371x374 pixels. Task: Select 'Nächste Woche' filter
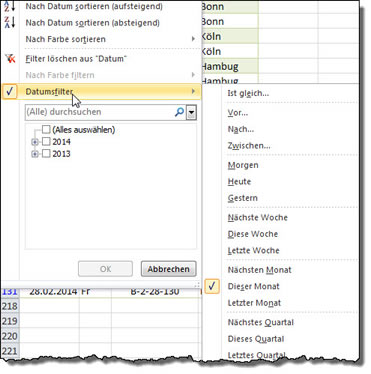click(258, 218)
